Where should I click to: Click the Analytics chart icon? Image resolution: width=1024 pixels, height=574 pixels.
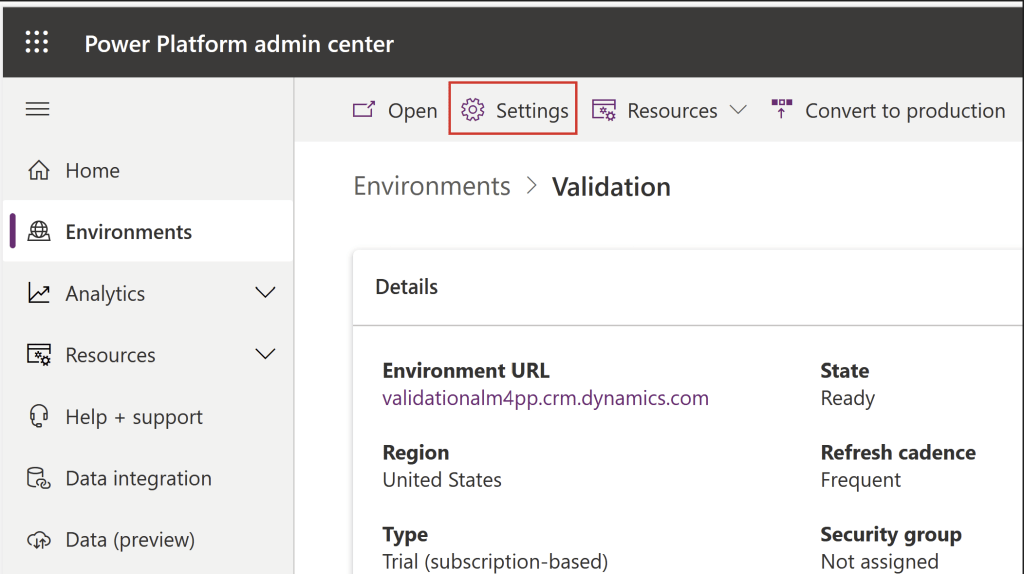tap(39, 294)
